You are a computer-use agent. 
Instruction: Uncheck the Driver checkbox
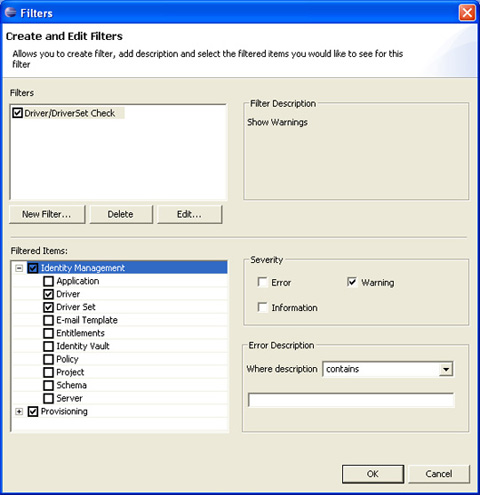pos(48,294)
